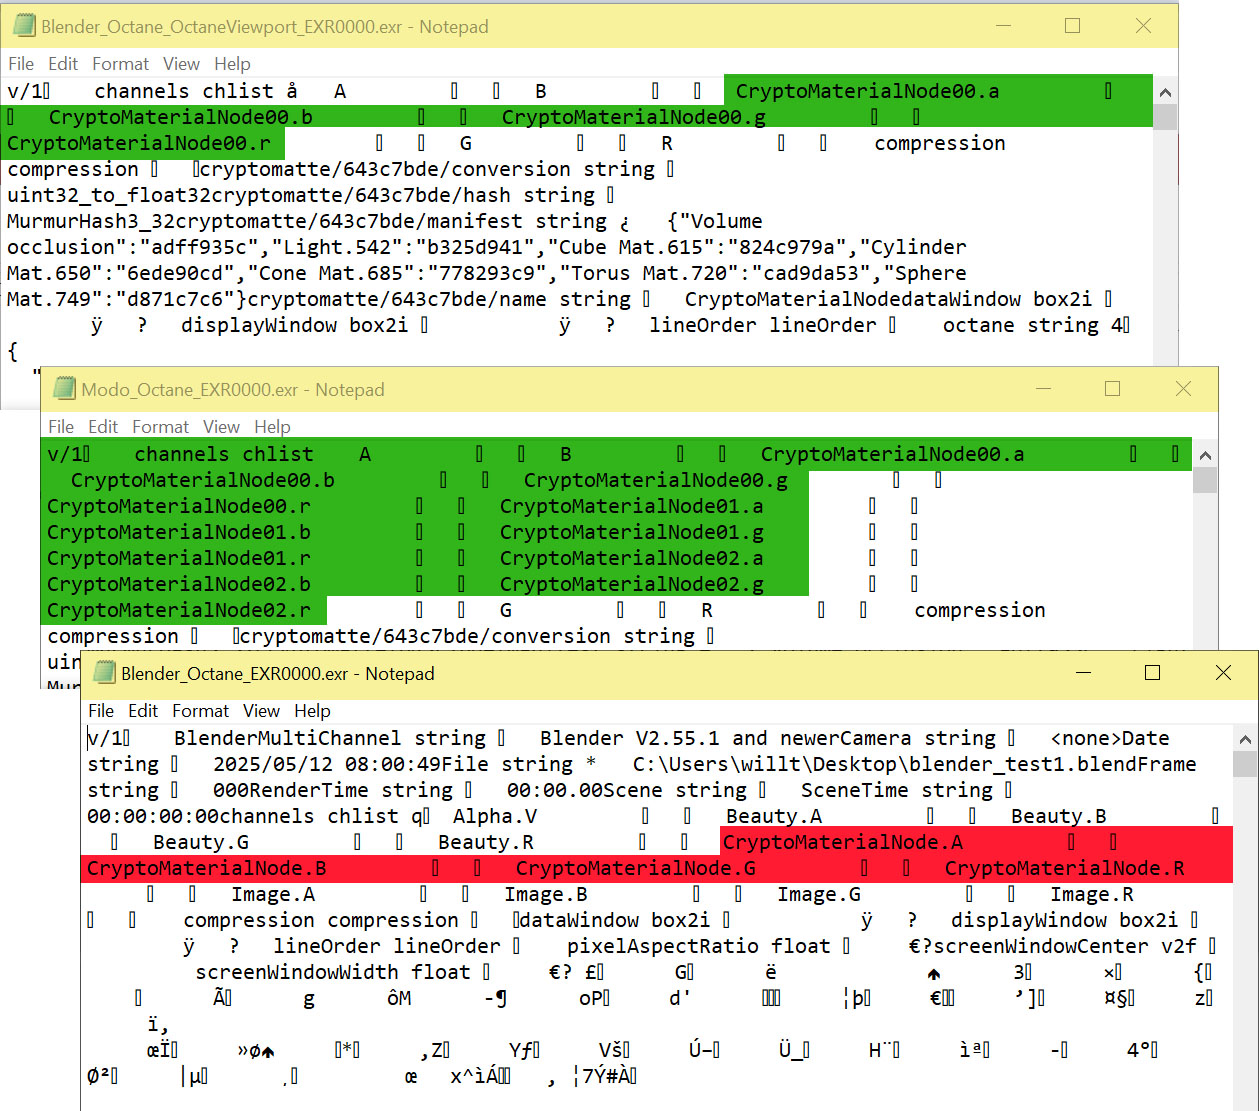Open Edit menu in Modo_Octane_EXR0000 window

(x=103, y=427)
